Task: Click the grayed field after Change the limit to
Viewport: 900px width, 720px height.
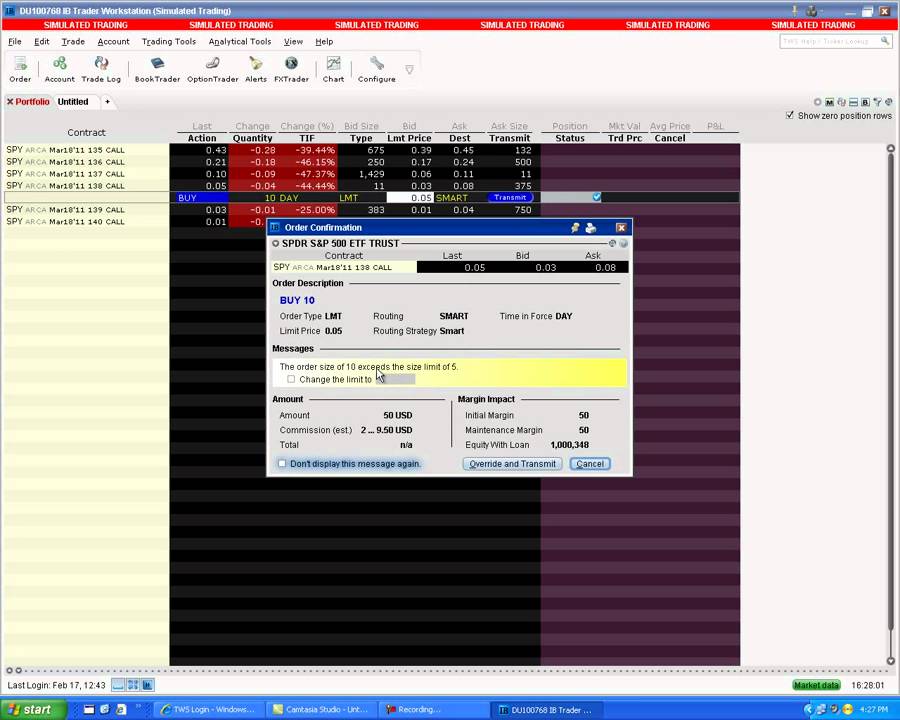Action: tap(395, 379)
